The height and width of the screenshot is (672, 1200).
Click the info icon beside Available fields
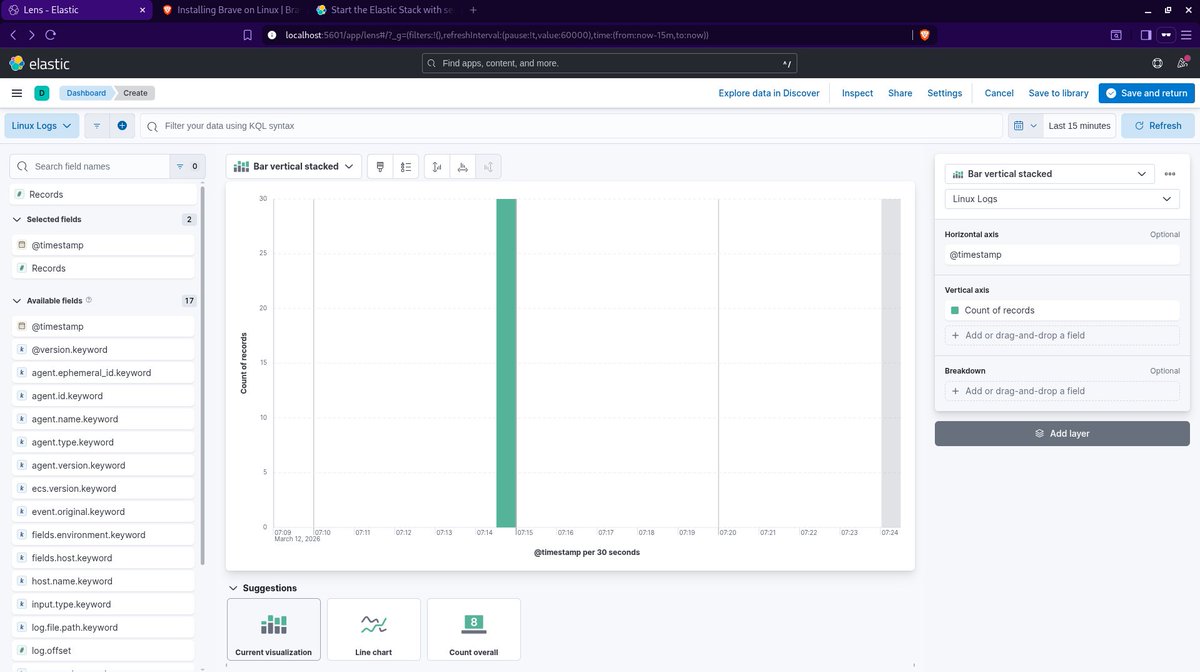click(x=89, y=300)
